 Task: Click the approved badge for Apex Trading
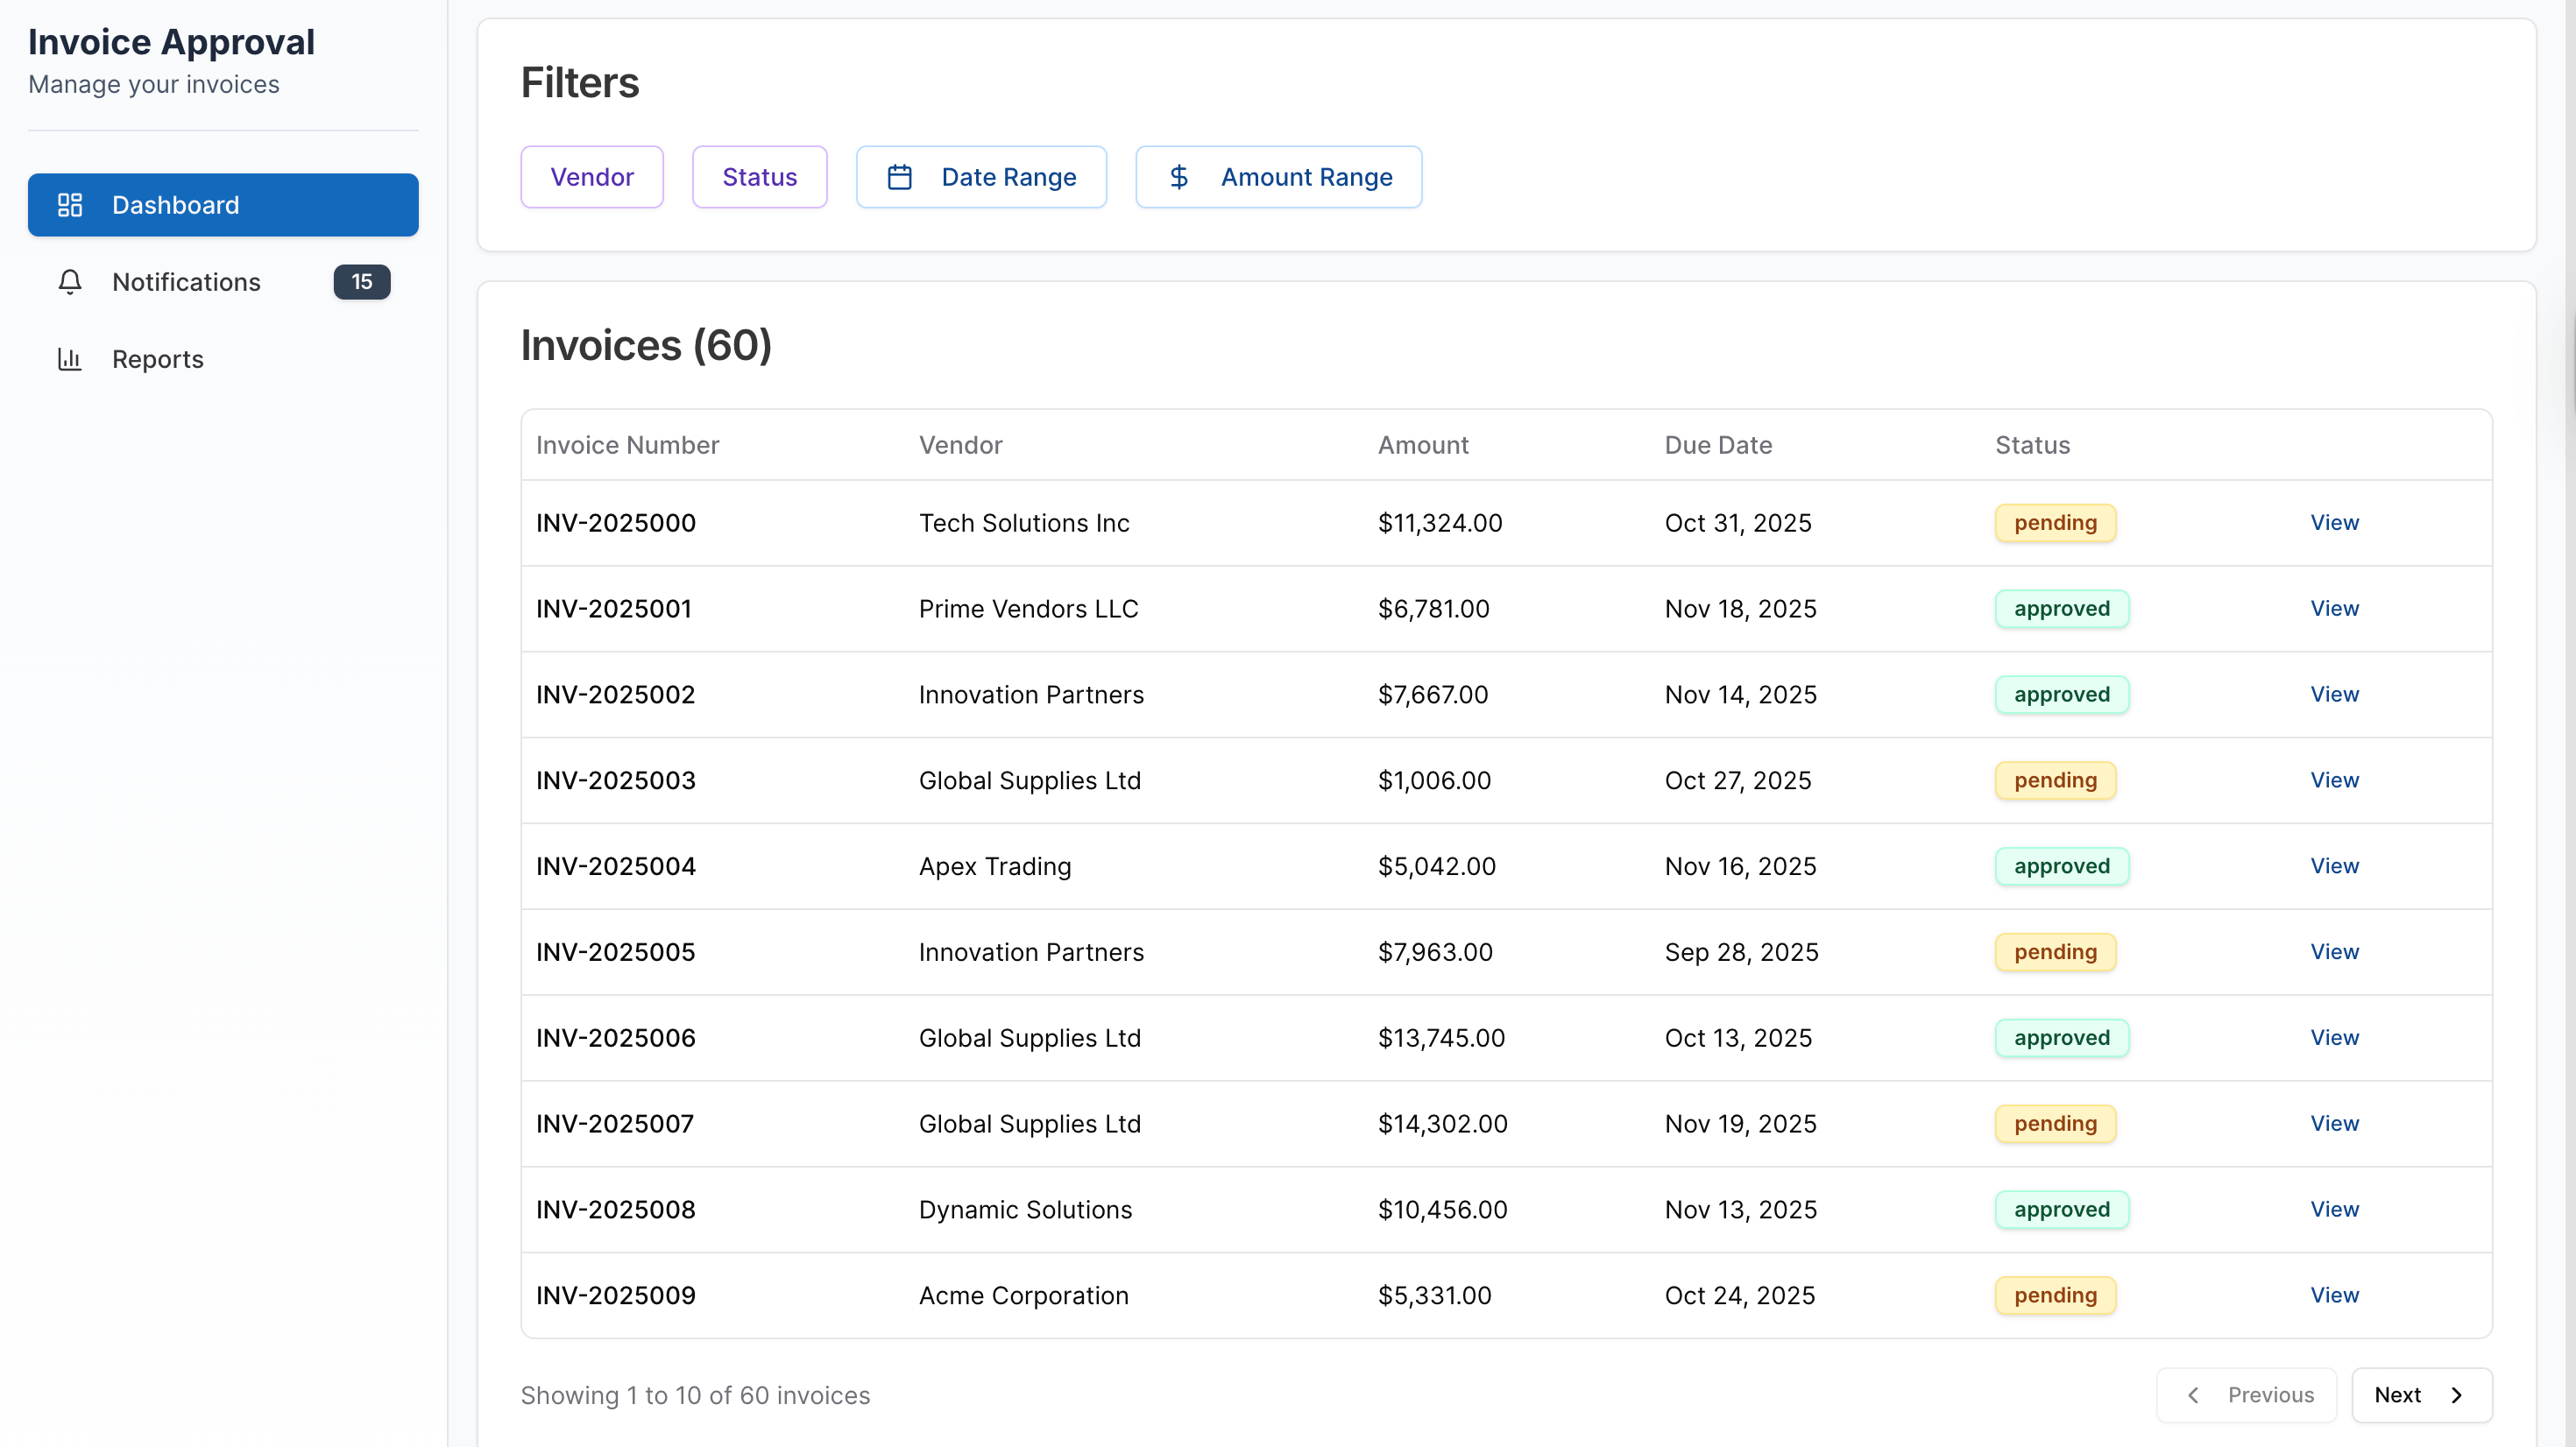(2061, 866)
